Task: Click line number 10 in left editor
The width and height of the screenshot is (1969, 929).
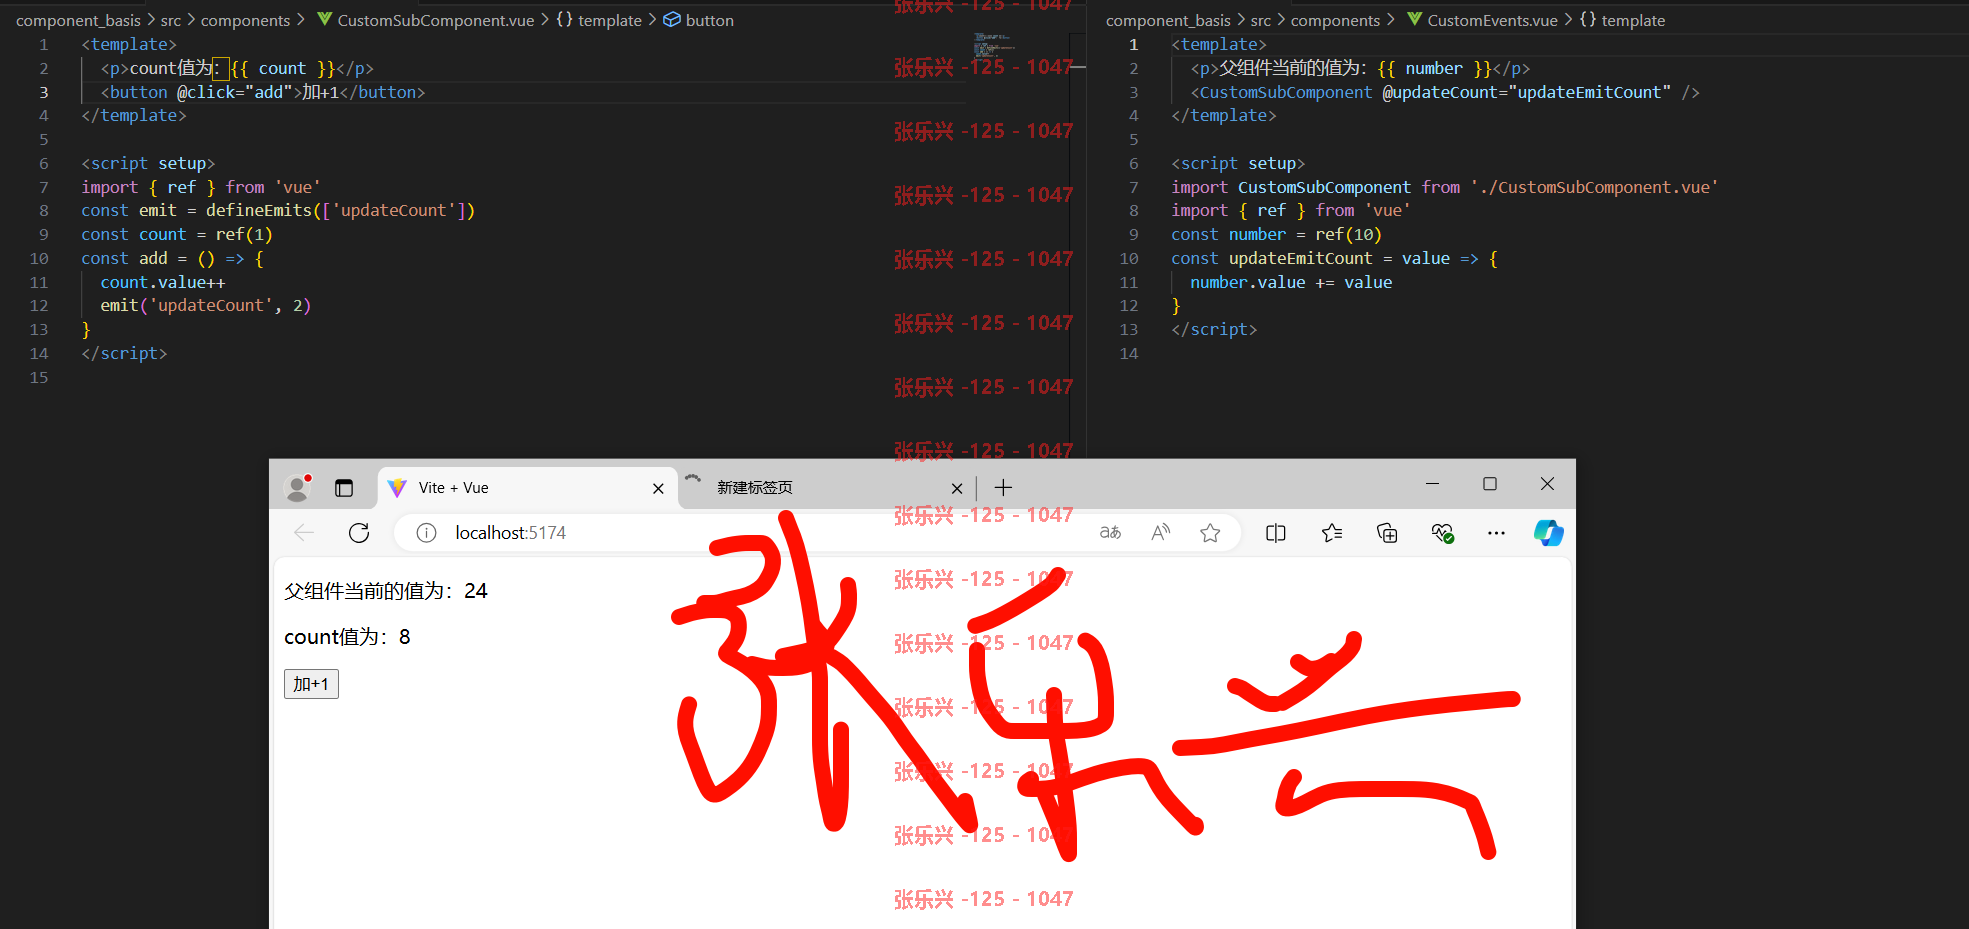Action: [39, 258]
